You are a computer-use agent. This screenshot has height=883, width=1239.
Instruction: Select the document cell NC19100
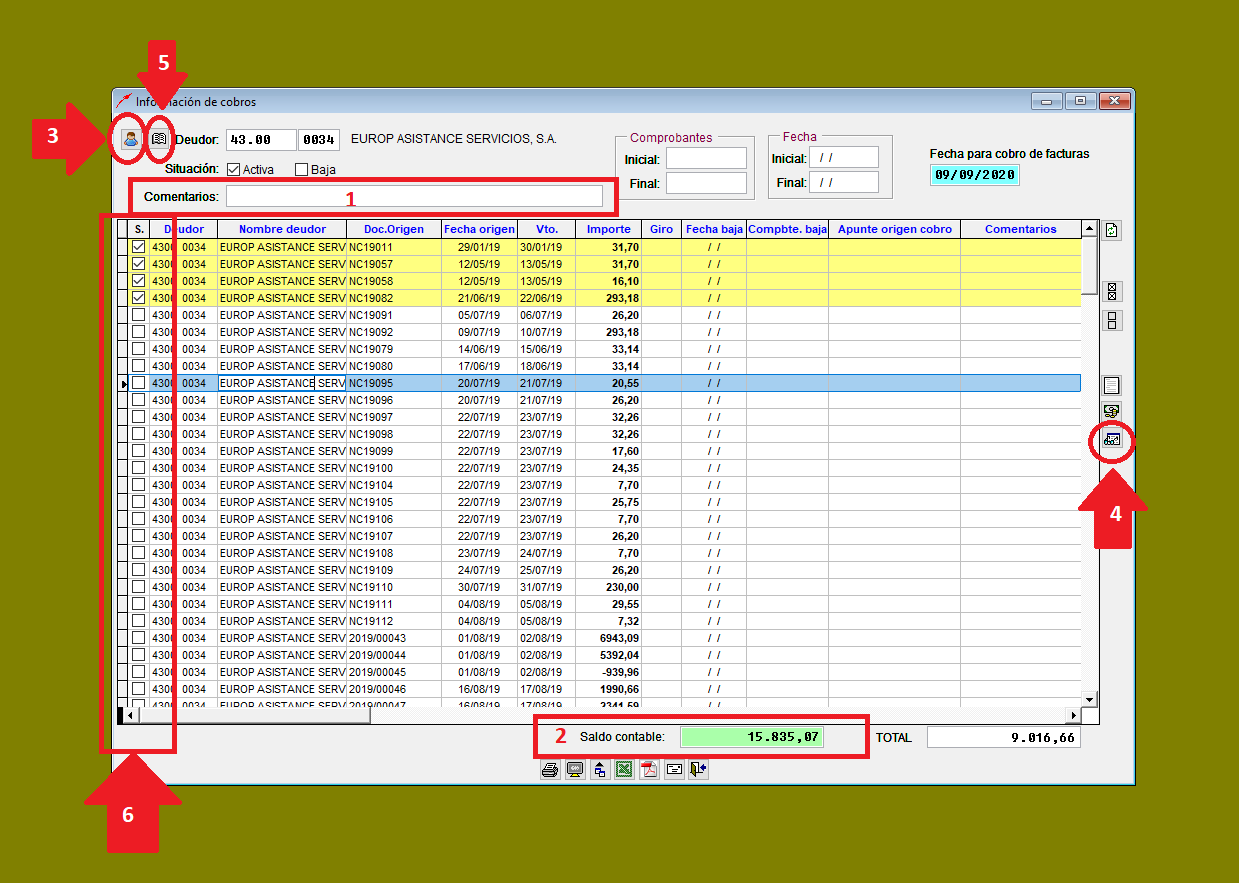394,468
